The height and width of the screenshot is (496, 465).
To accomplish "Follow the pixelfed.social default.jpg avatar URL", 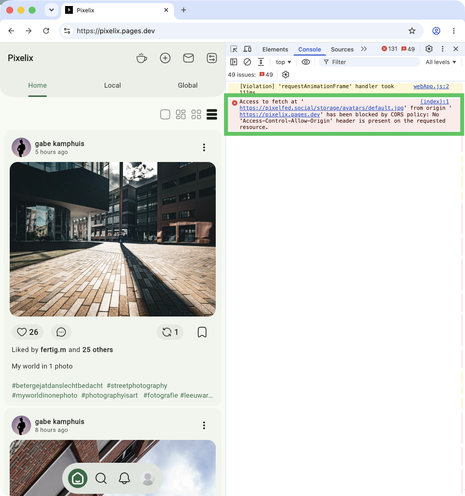I will (x=322, y=108).
